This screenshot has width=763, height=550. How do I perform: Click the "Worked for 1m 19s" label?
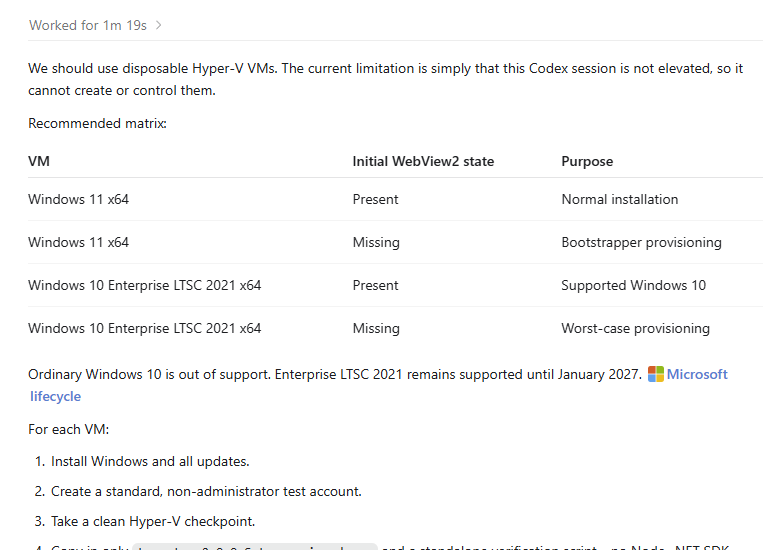pyautogui.click(x=88, y=25)
